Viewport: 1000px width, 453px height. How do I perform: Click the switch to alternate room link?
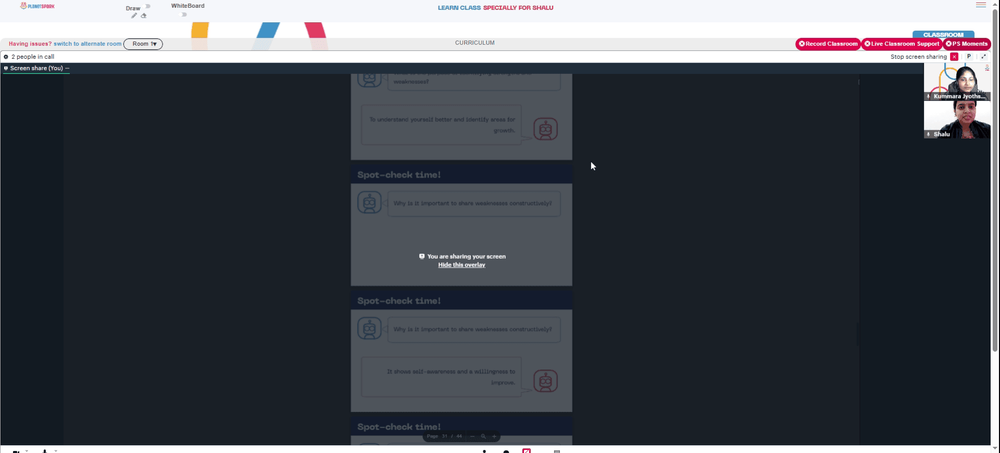[x=87, y=44]
